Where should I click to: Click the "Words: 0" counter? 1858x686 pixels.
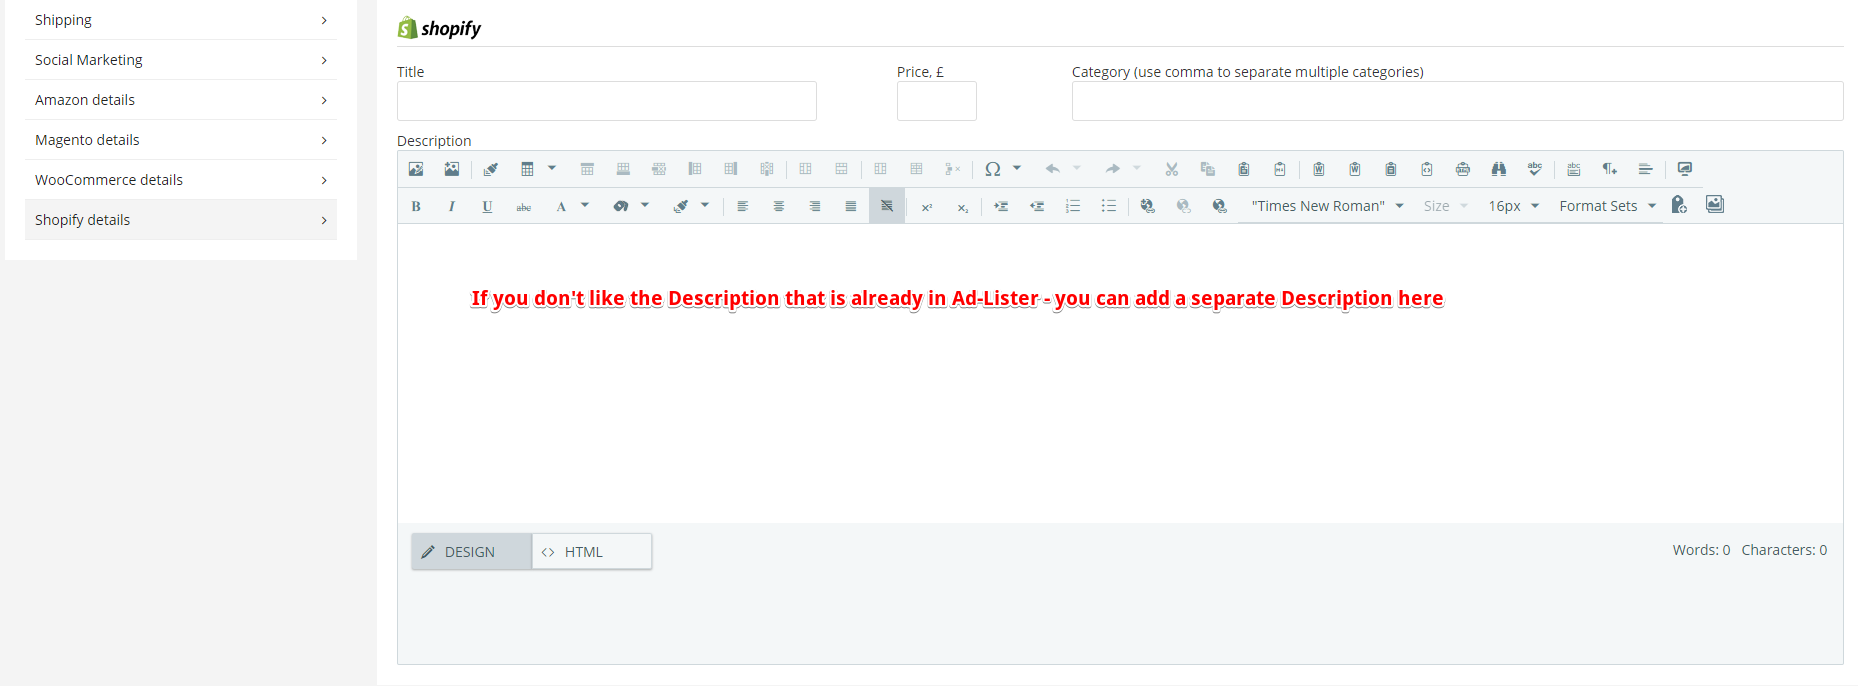coord(1701,550)
